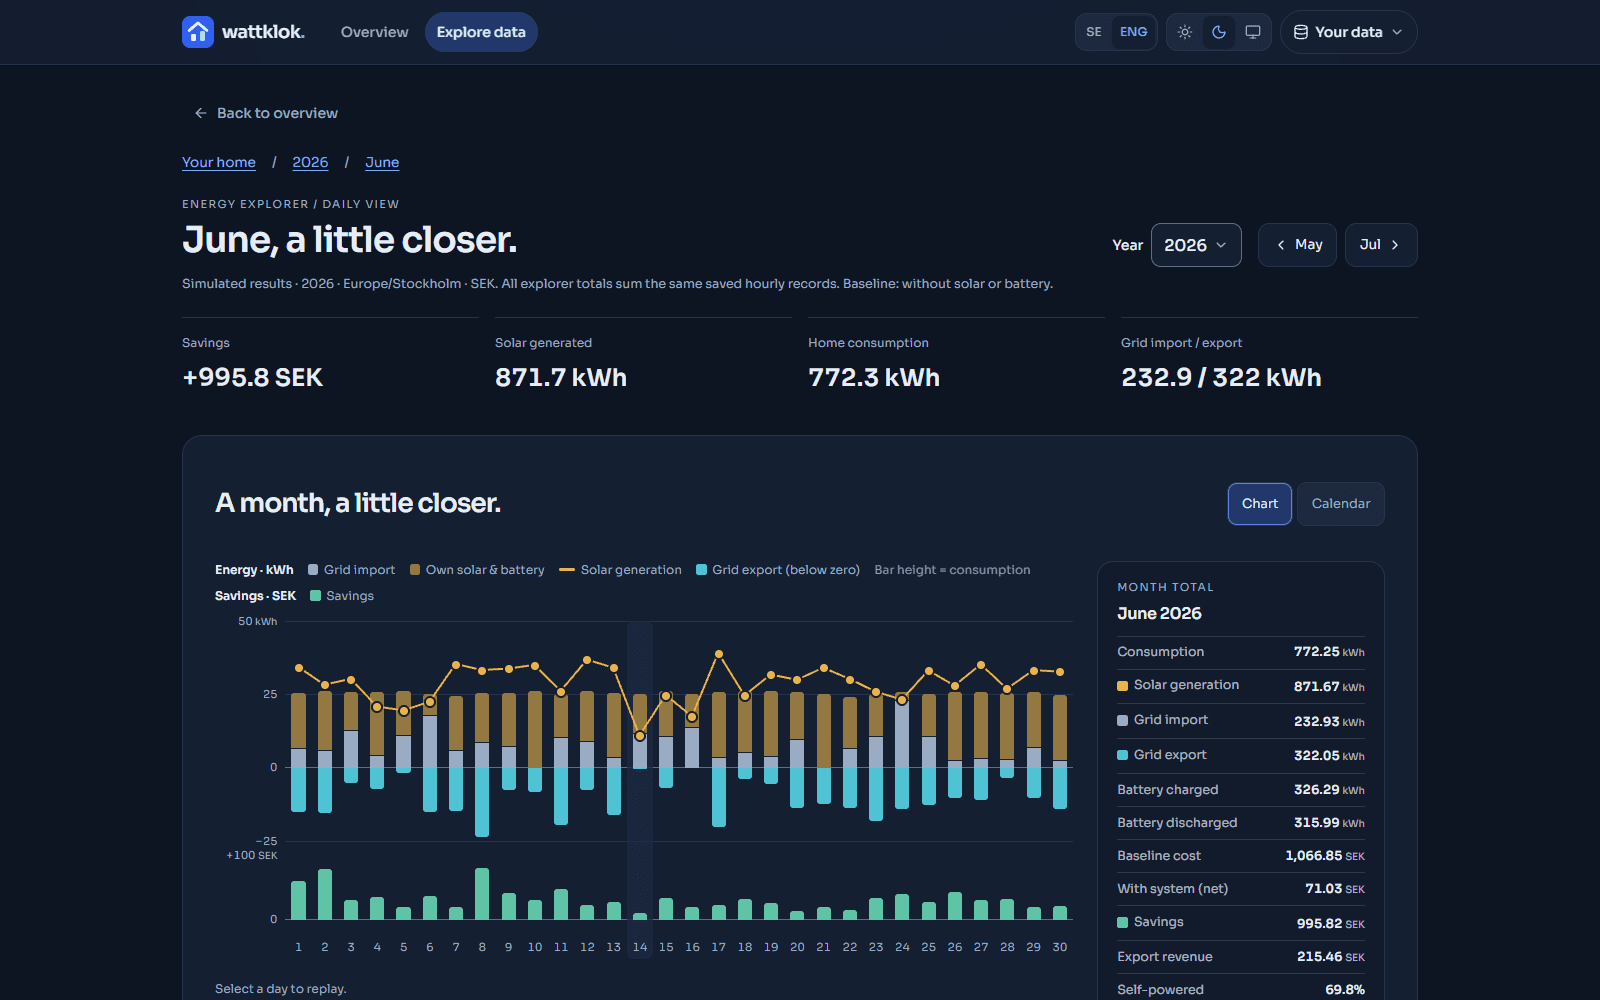Click Grid import legend swatch
Image resolution: width=1600 pixels, height=1000 pixels.
coord(313,570)
